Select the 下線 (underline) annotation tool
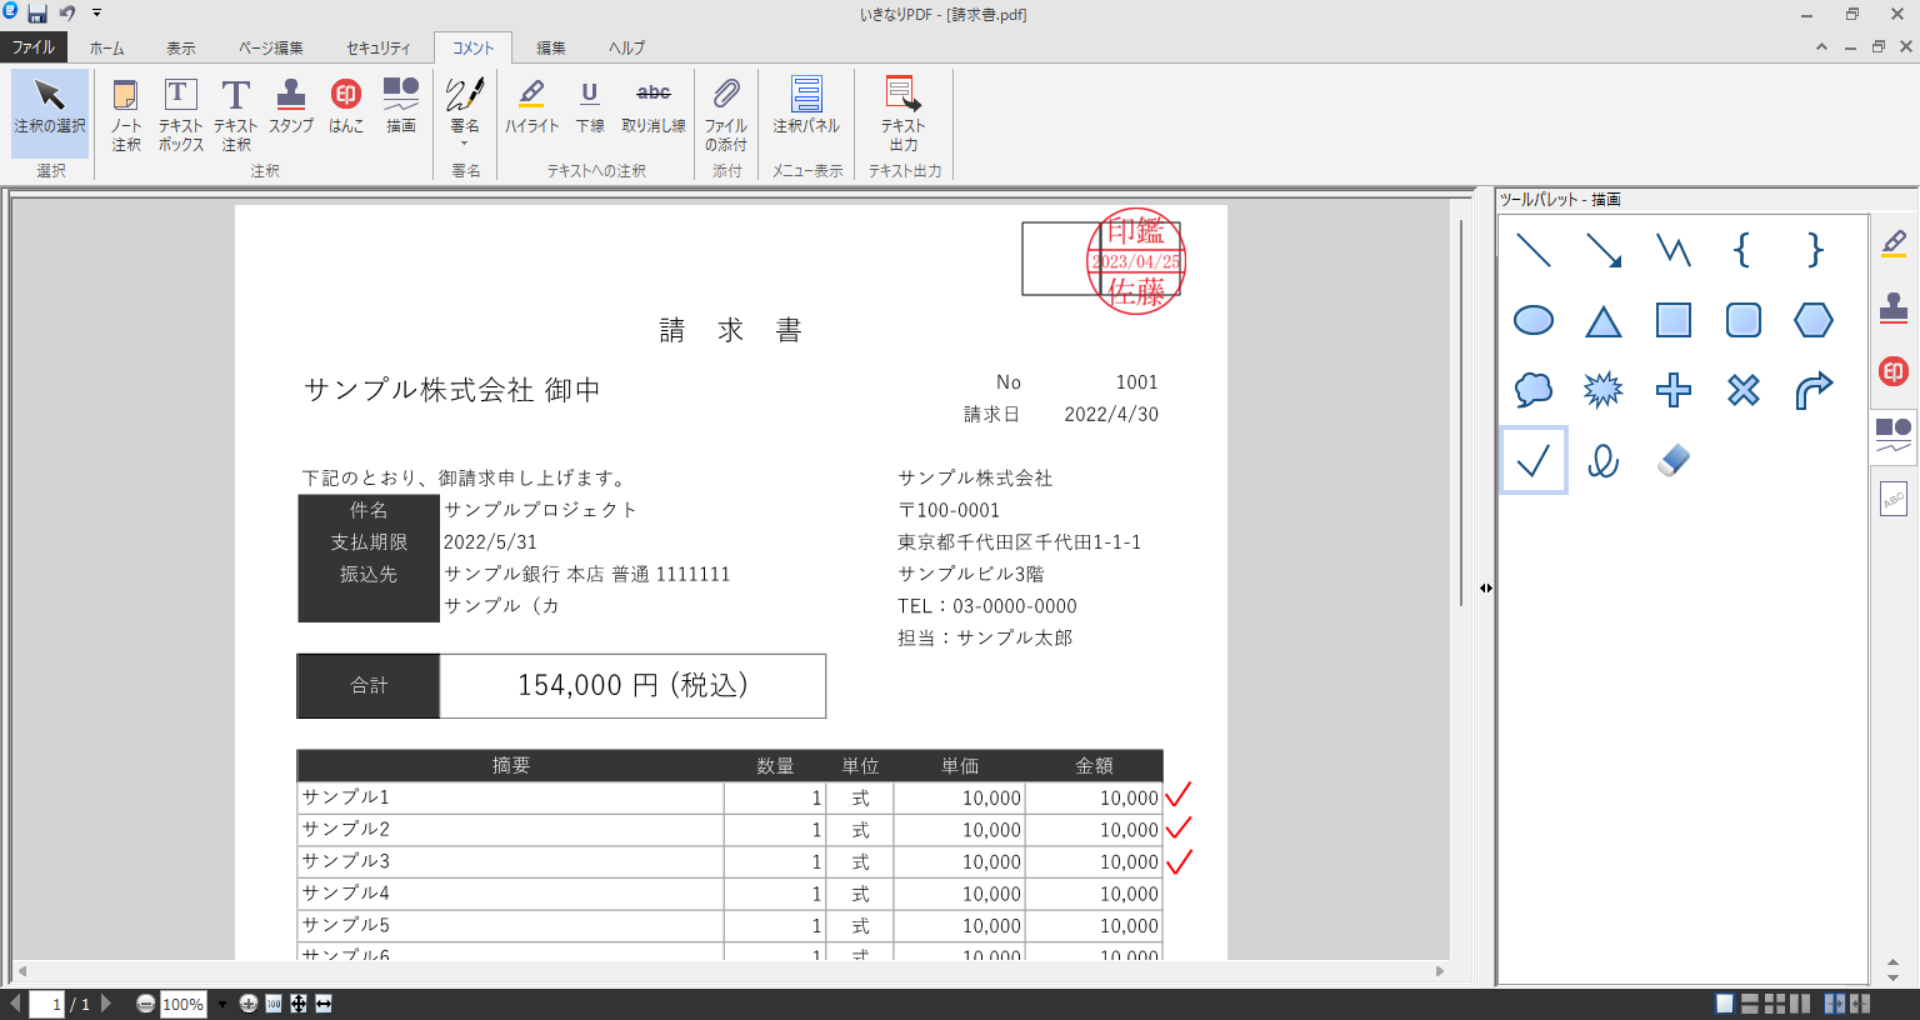 589,110
